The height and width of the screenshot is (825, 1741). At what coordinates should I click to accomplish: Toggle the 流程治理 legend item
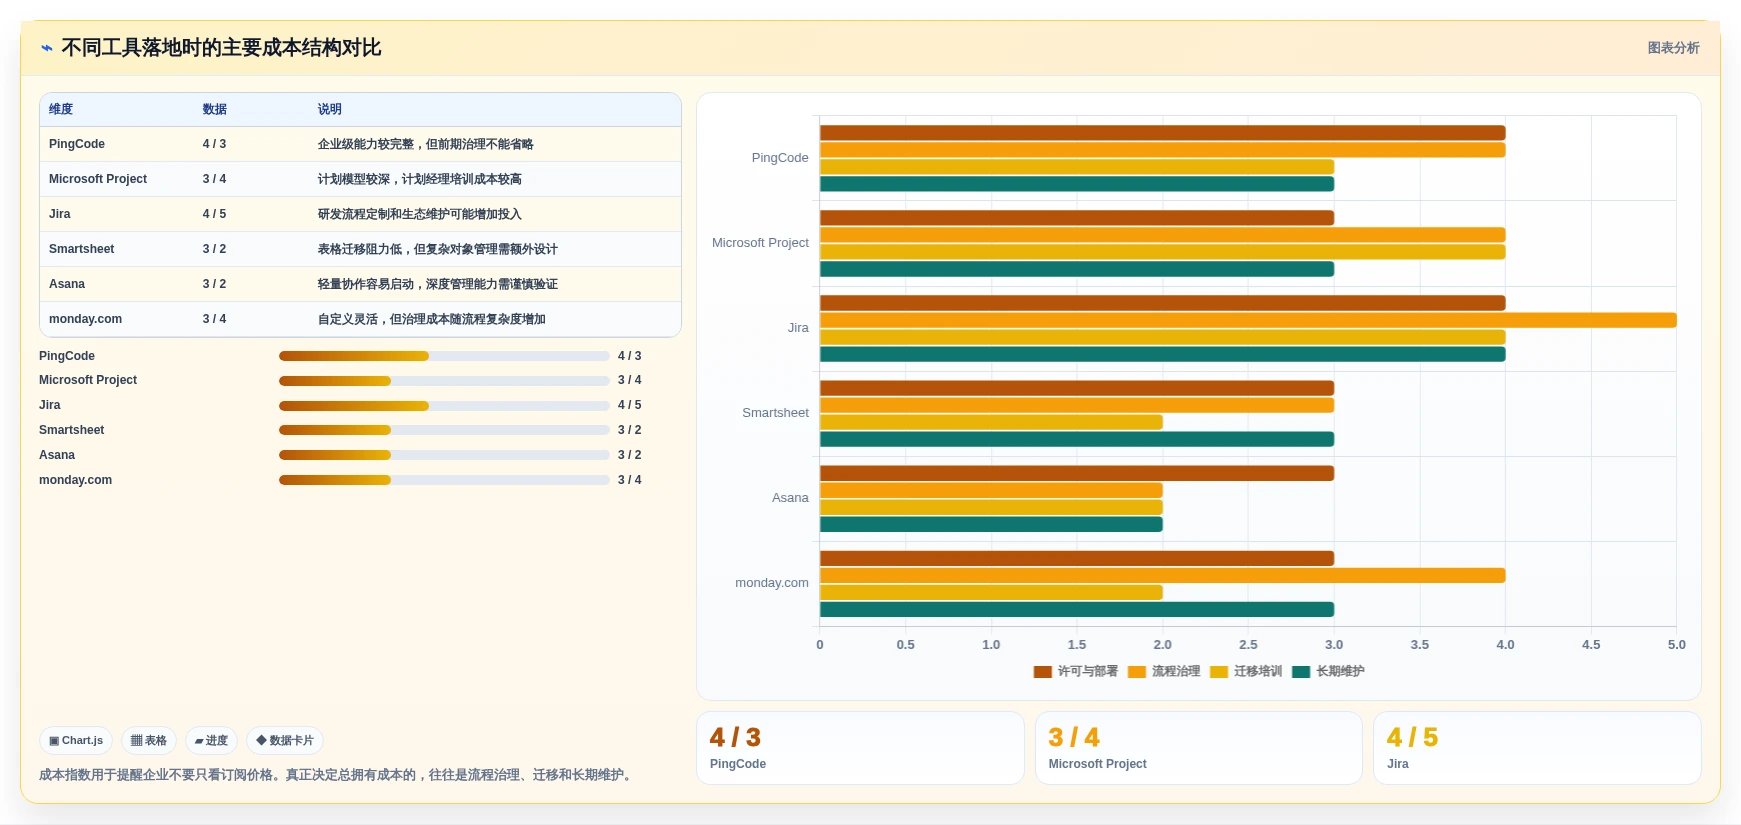pyautogui.click(x=1164, y=672)
